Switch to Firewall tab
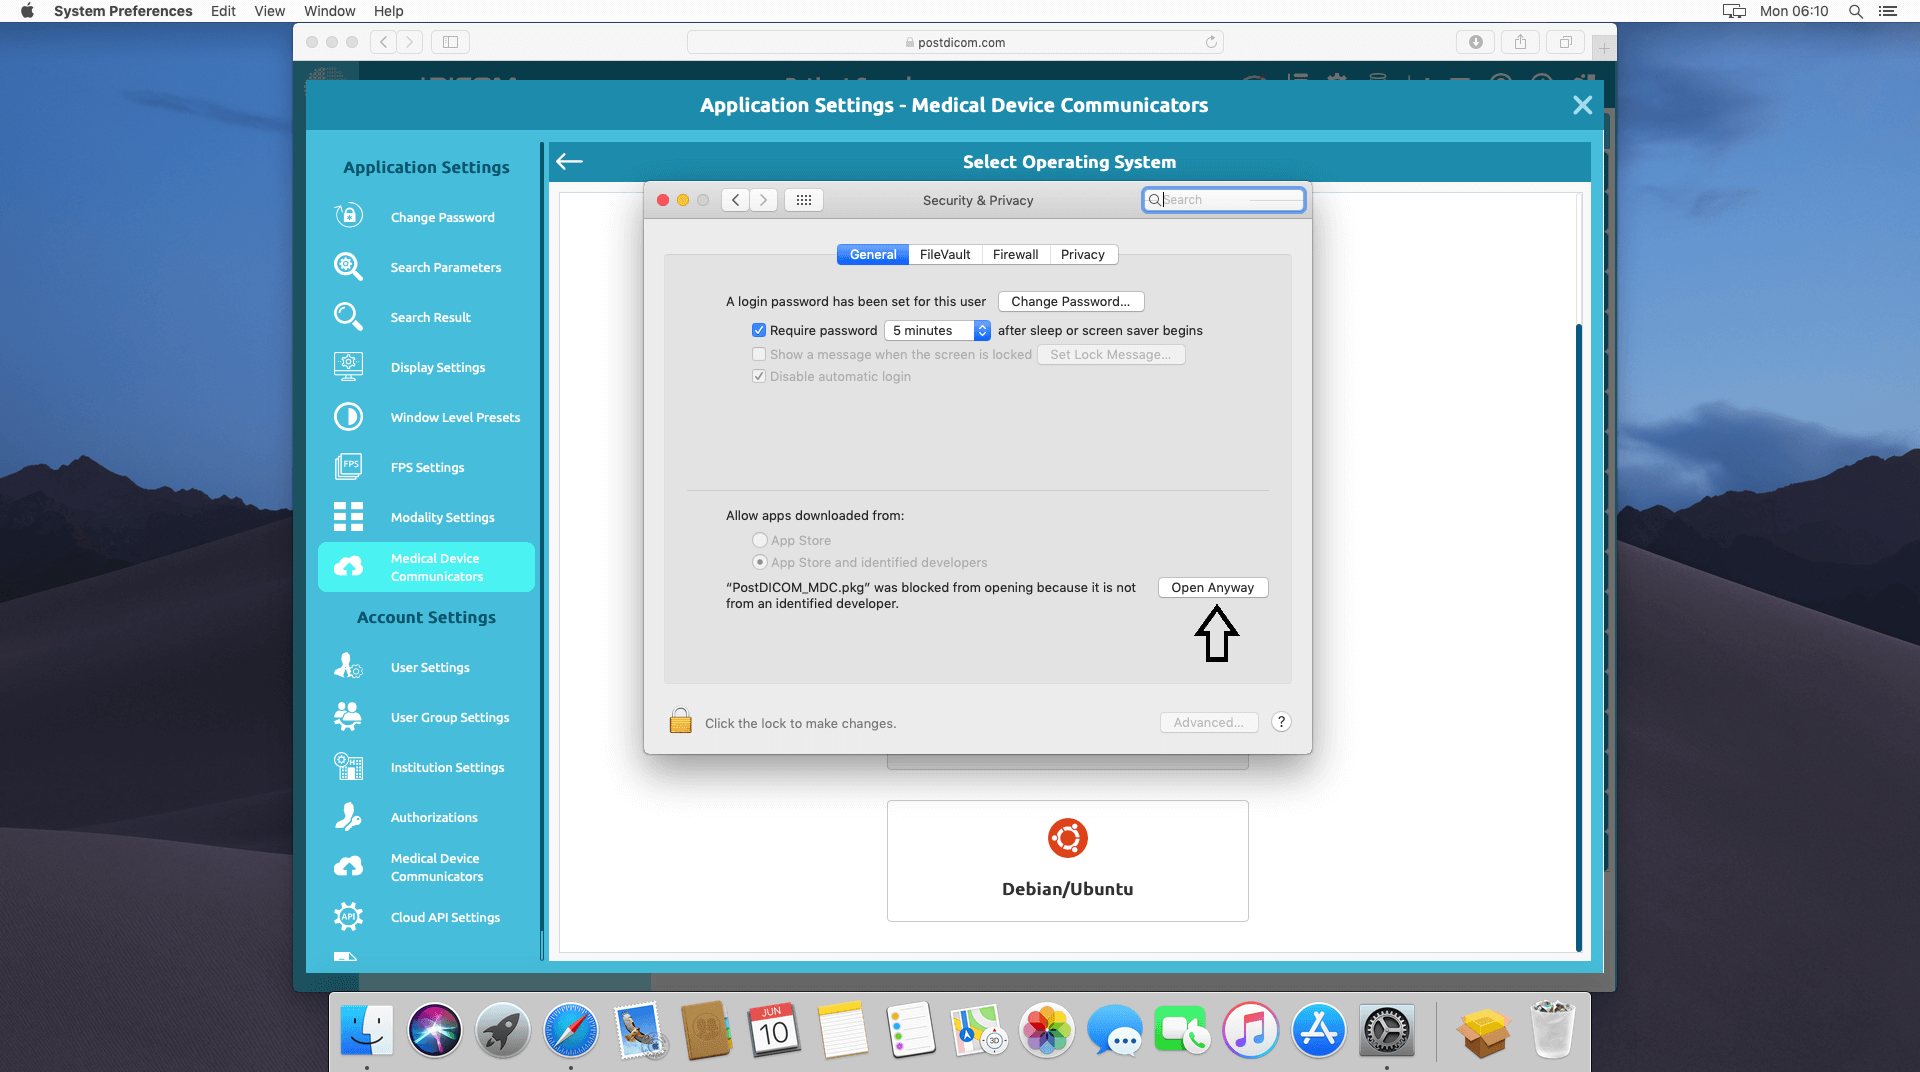This screenshot has height=1072, width=1920. pyautogui.click(x=1015, y=254)
